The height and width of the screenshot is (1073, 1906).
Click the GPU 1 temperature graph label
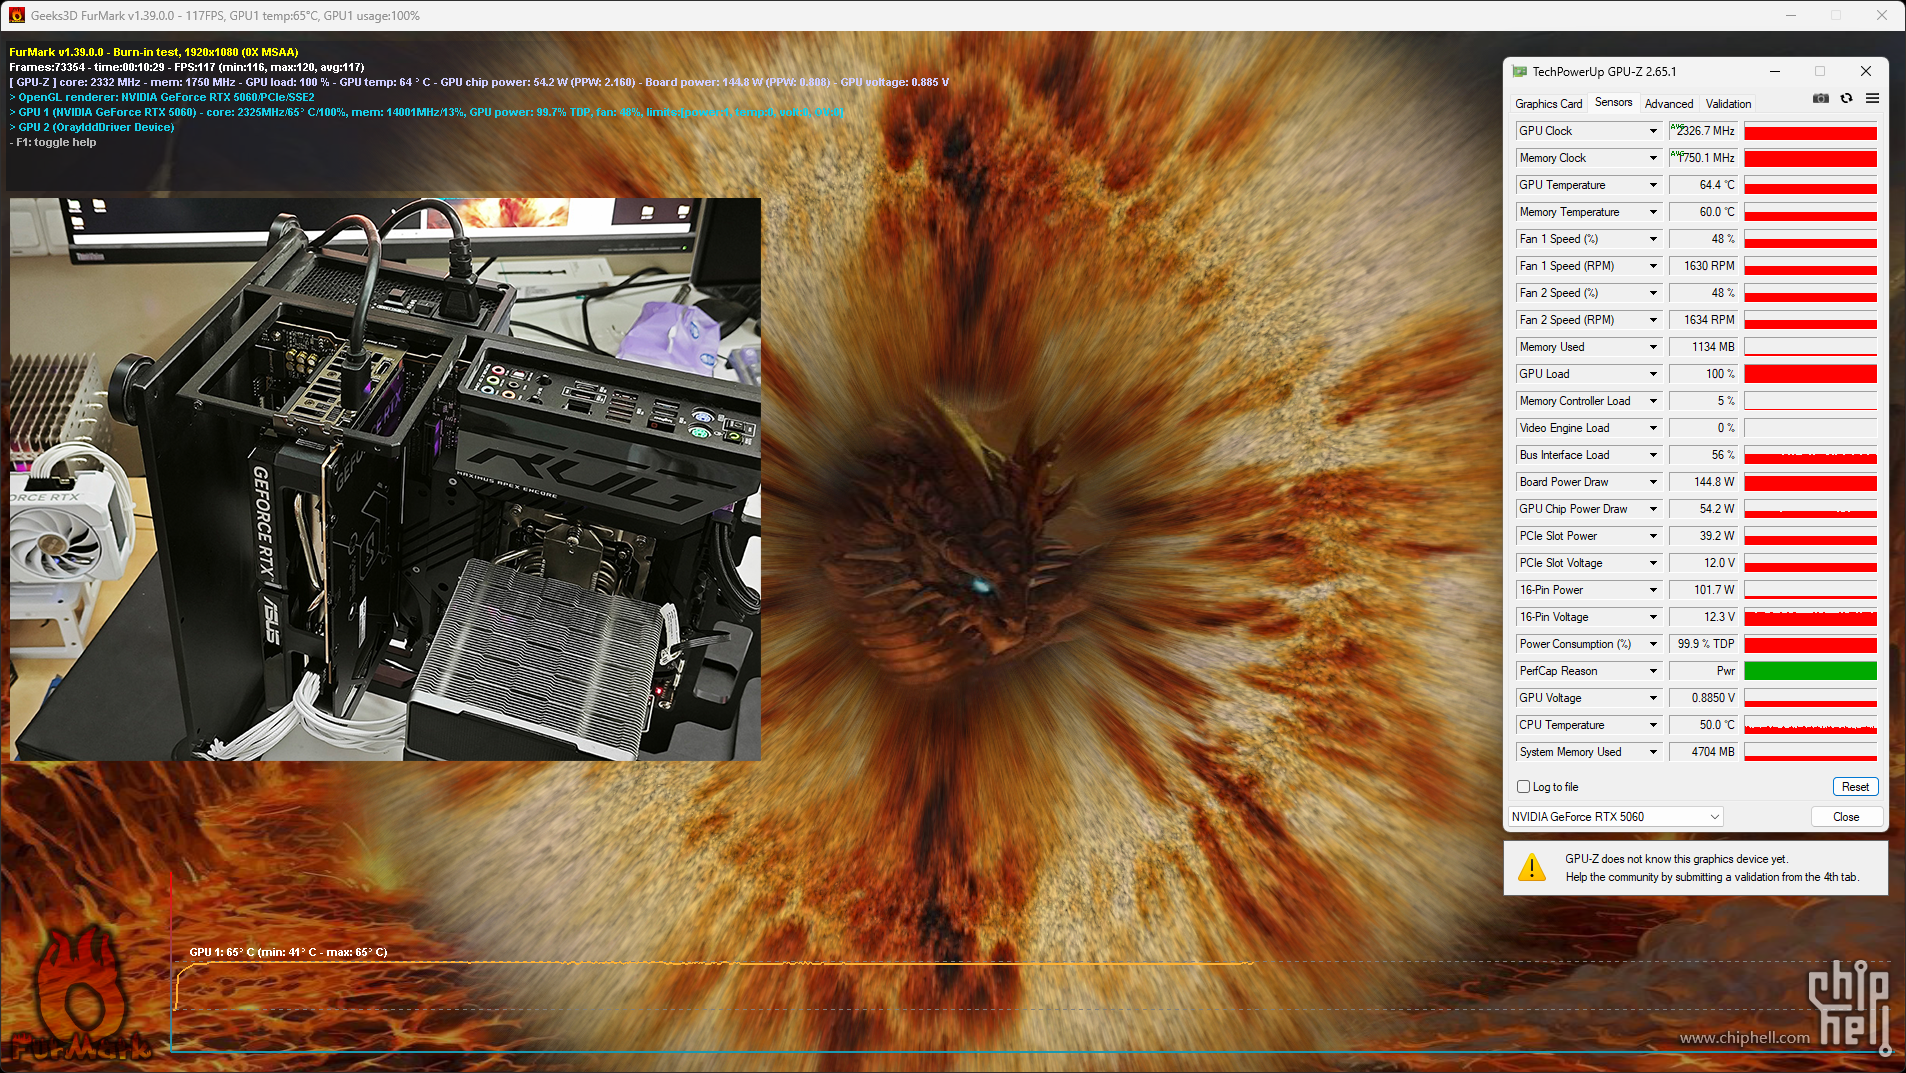click(x=288, y=952)
